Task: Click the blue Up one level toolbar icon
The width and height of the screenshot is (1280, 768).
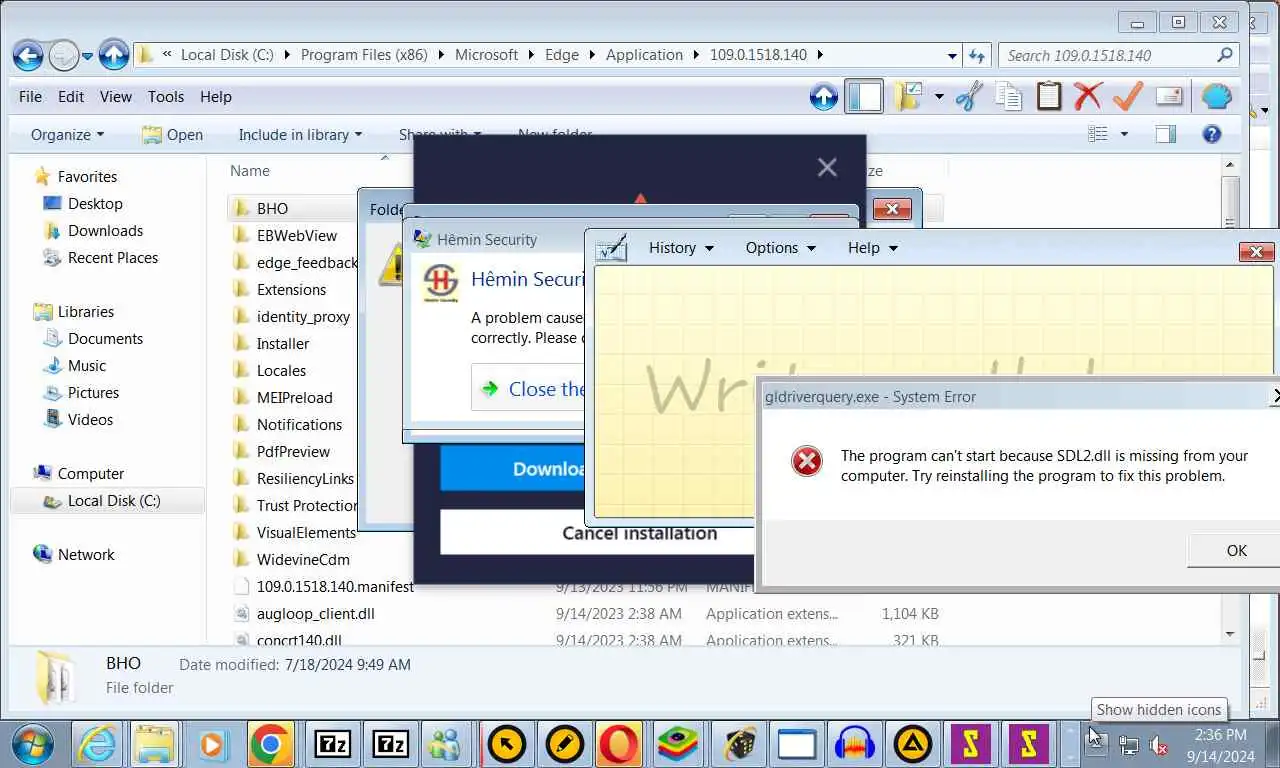Action: [x=824, y=97]
